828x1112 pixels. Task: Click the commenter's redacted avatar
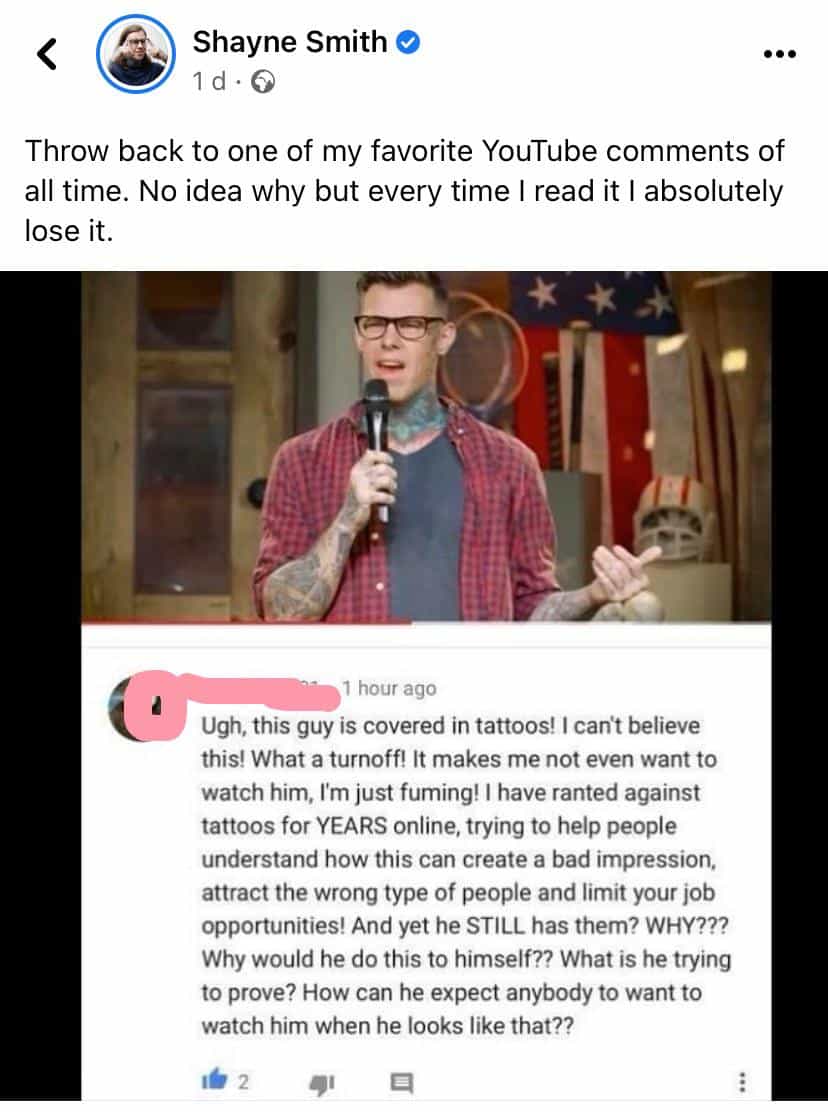pos(138,707)
